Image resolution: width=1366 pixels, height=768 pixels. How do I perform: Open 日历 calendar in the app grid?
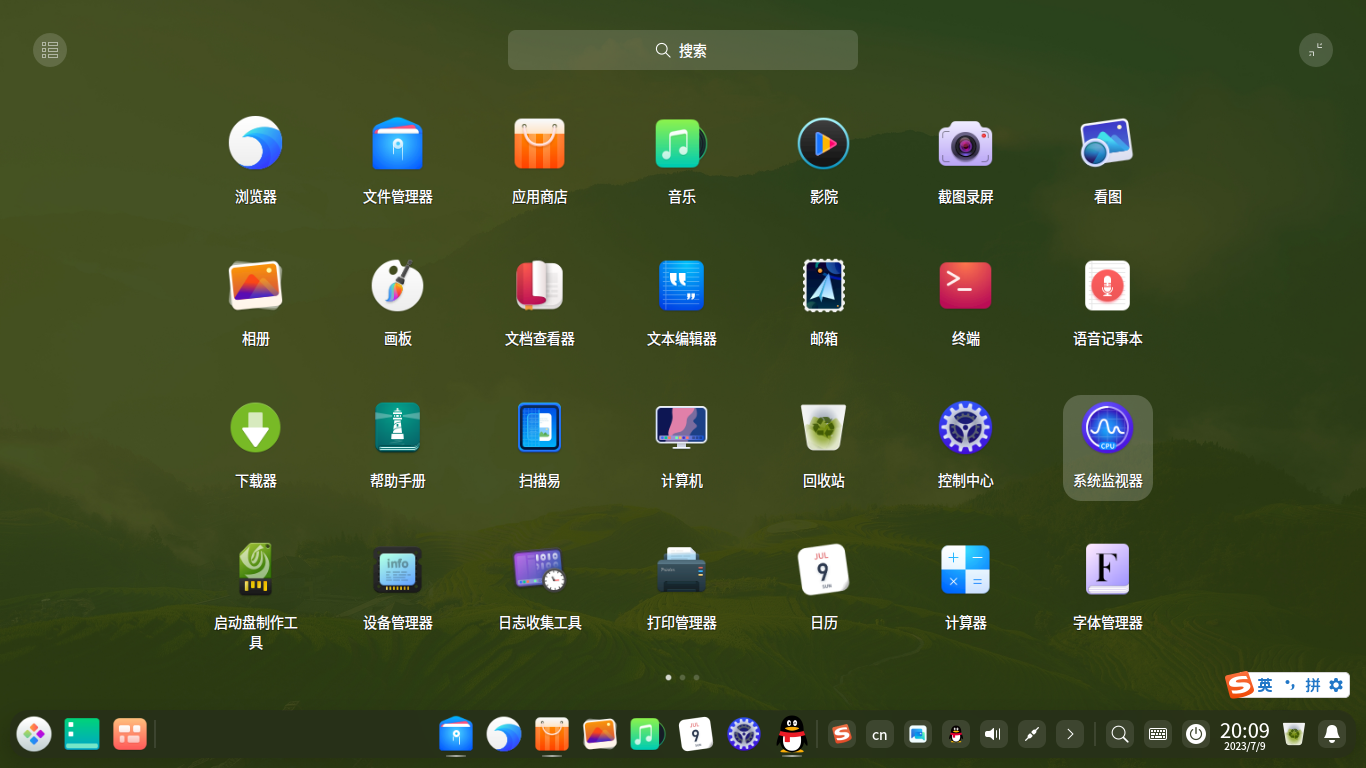pos(823,570)
